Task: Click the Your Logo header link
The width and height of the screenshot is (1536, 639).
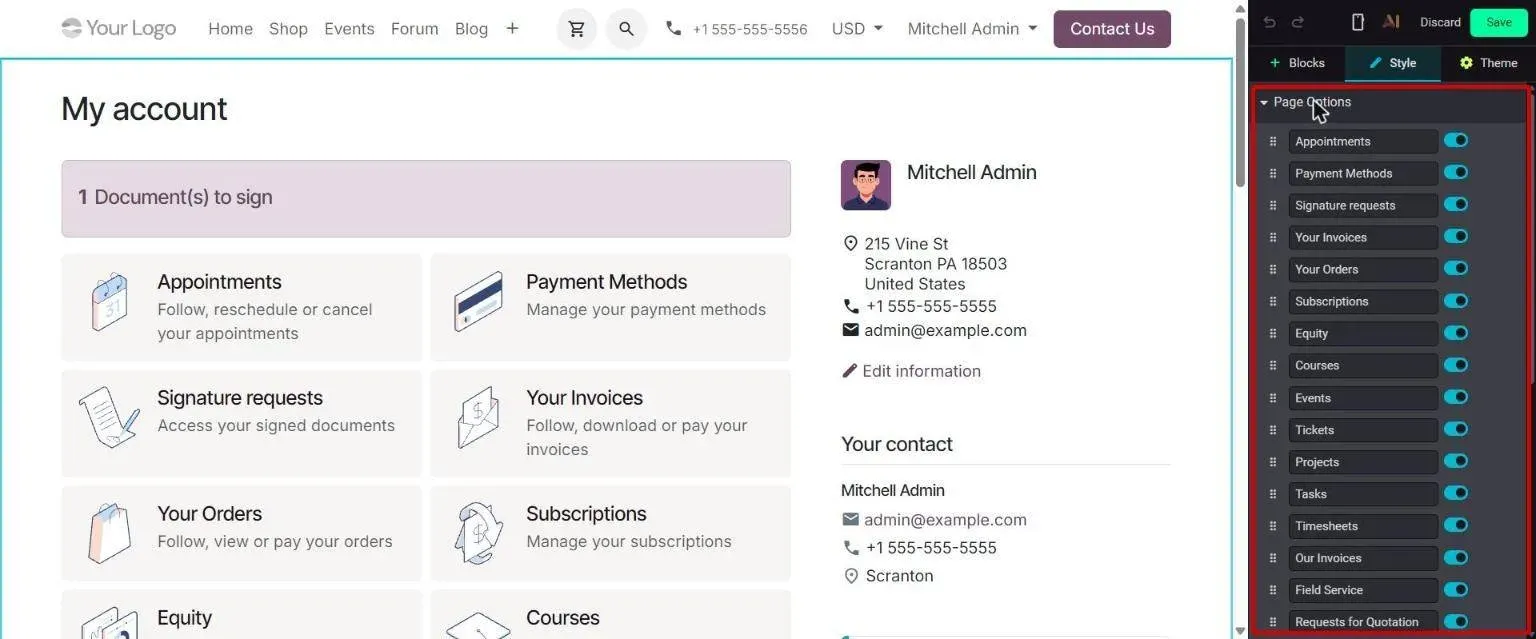Action: [x=118, y=28]
